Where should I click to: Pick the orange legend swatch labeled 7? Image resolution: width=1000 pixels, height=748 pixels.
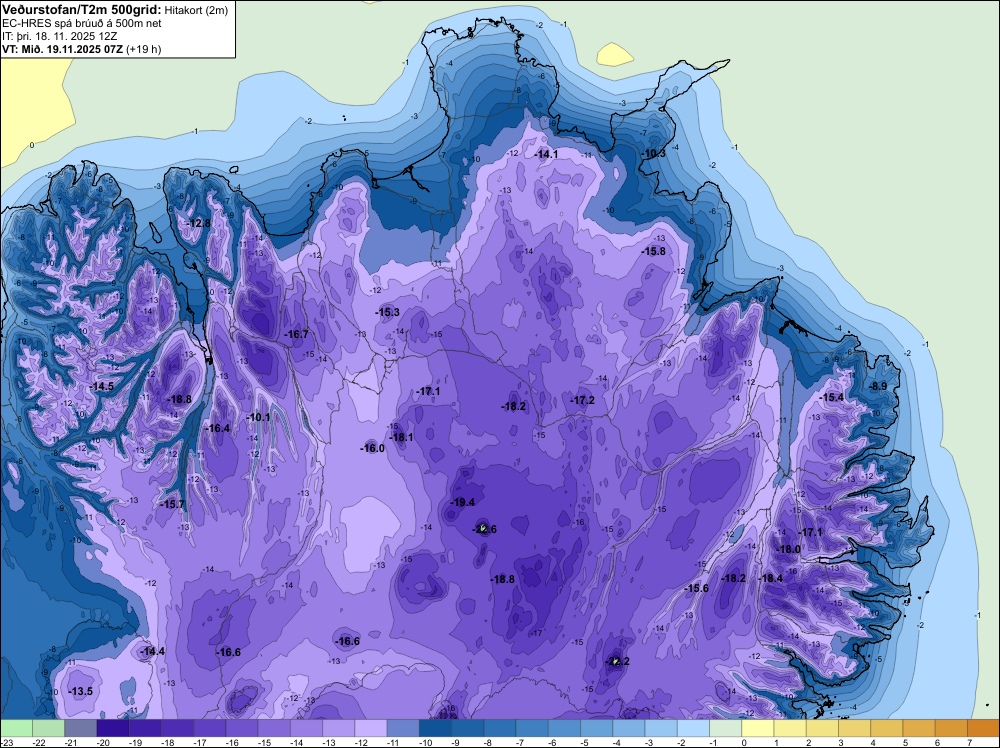pos(983,728)
